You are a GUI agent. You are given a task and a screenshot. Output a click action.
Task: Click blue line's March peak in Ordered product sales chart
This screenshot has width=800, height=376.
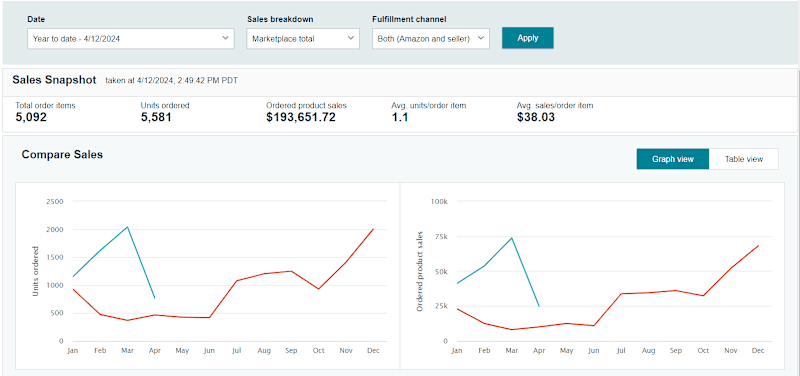click(x=512, y=238)
